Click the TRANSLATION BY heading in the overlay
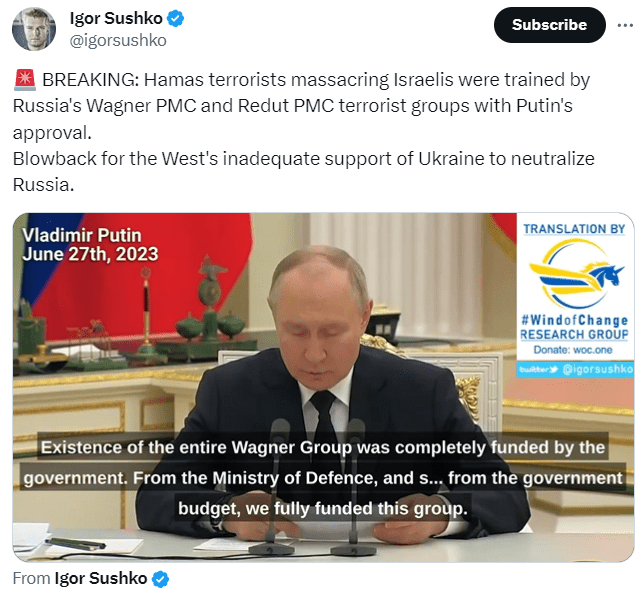 click(x=574, y=229)
